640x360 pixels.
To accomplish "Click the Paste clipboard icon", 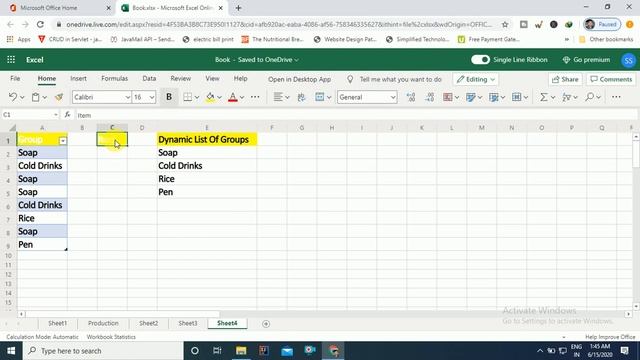I will (36, 97).
